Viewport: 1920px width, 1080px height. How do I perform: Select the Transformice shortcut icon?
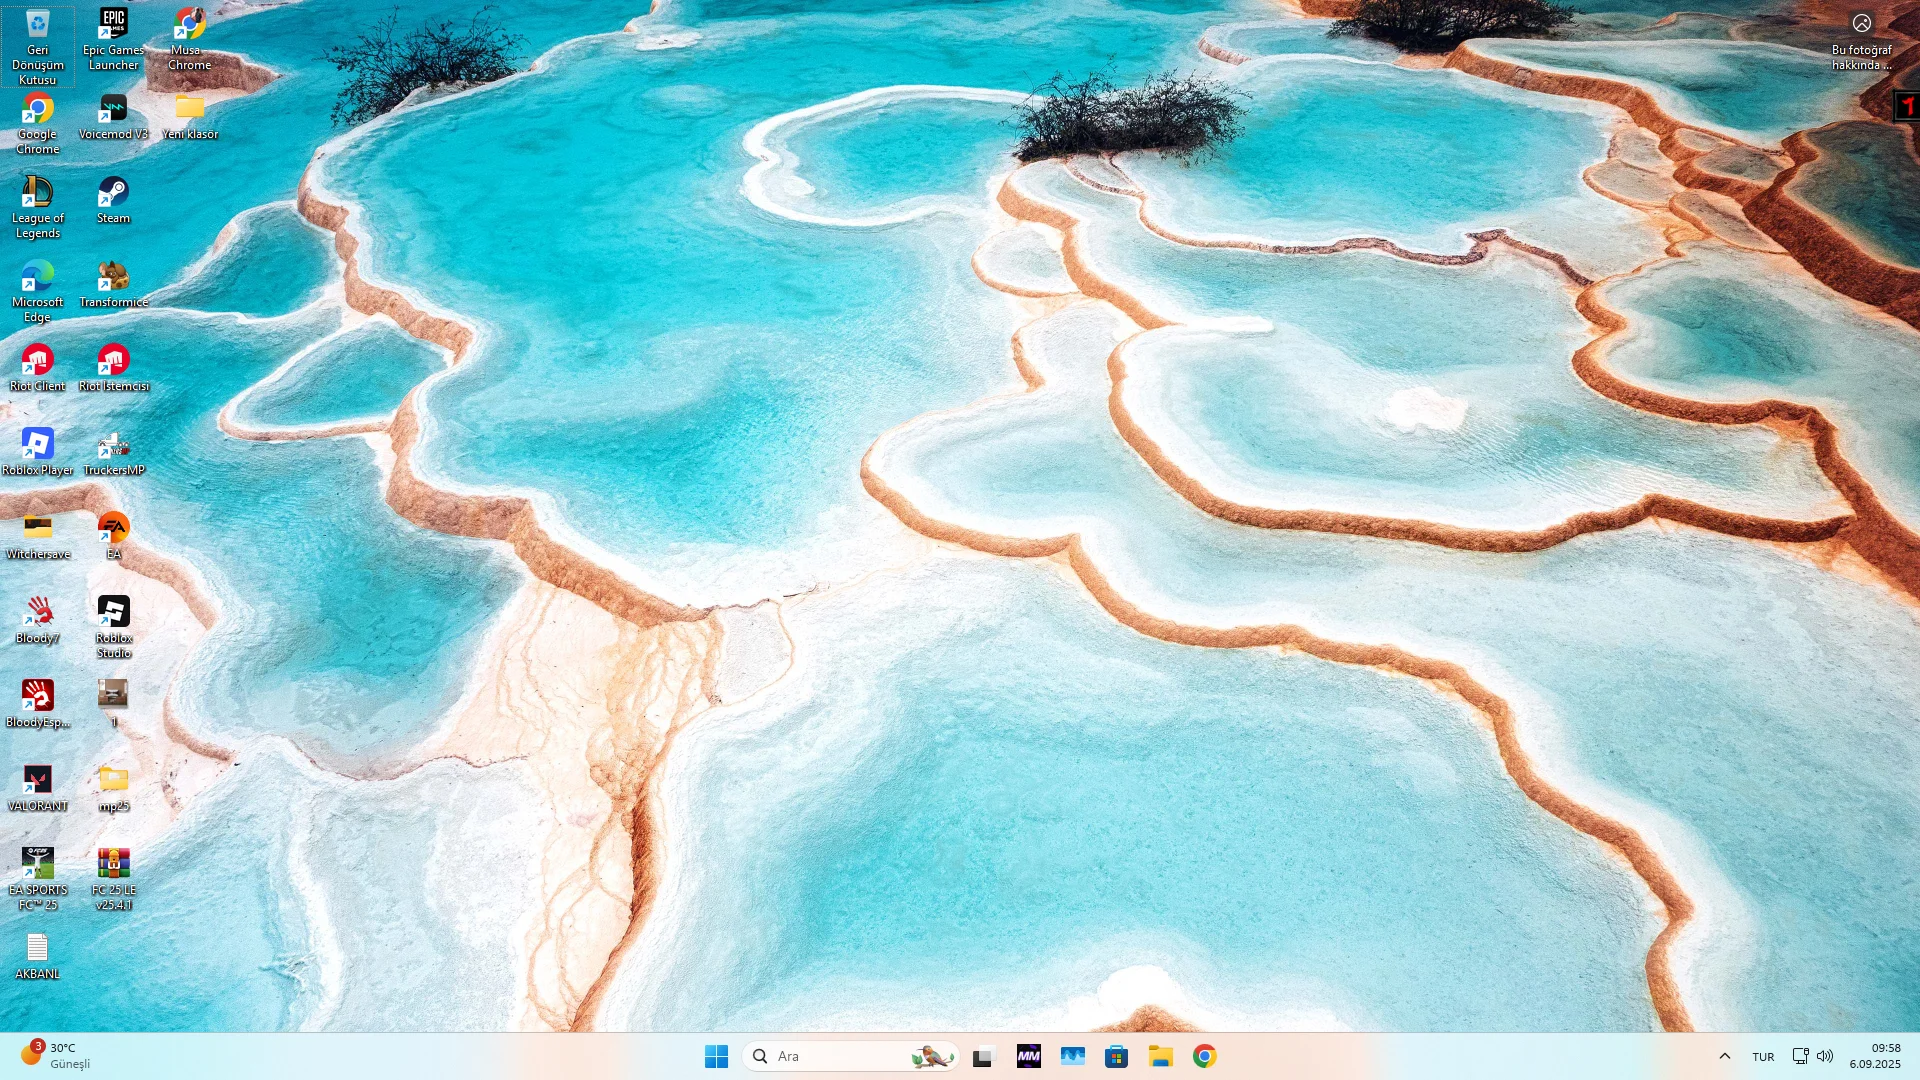point(113,283)
